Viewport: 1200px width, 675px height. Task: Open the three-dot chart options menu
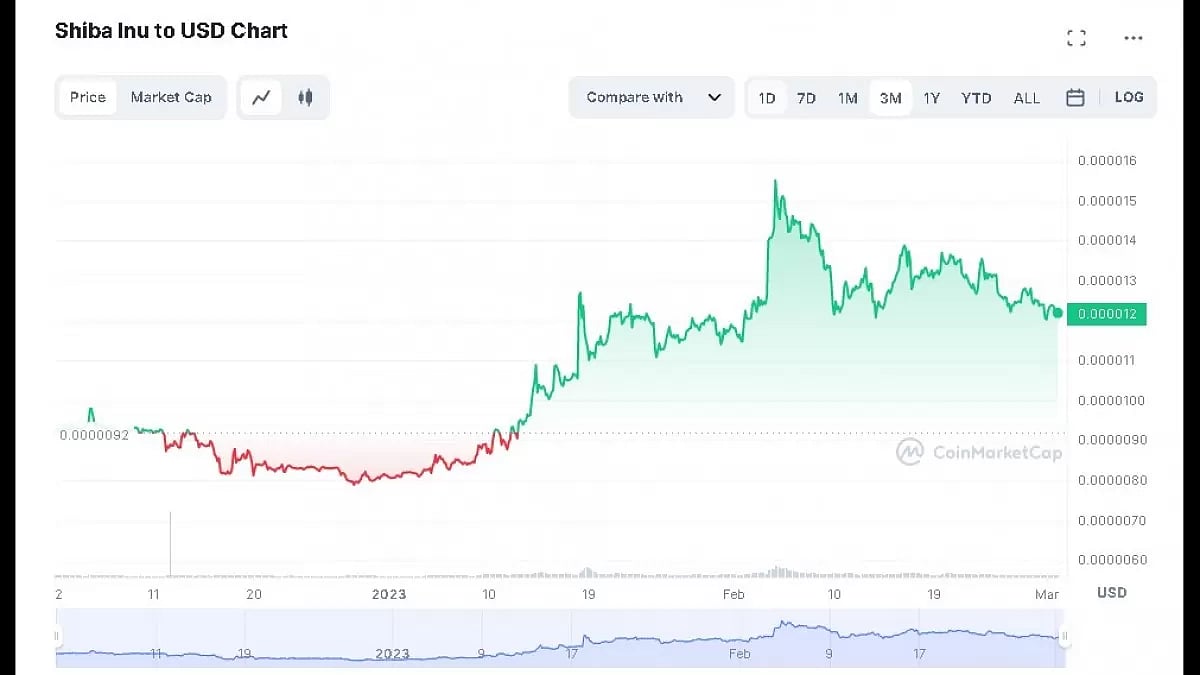point(1133,37)
